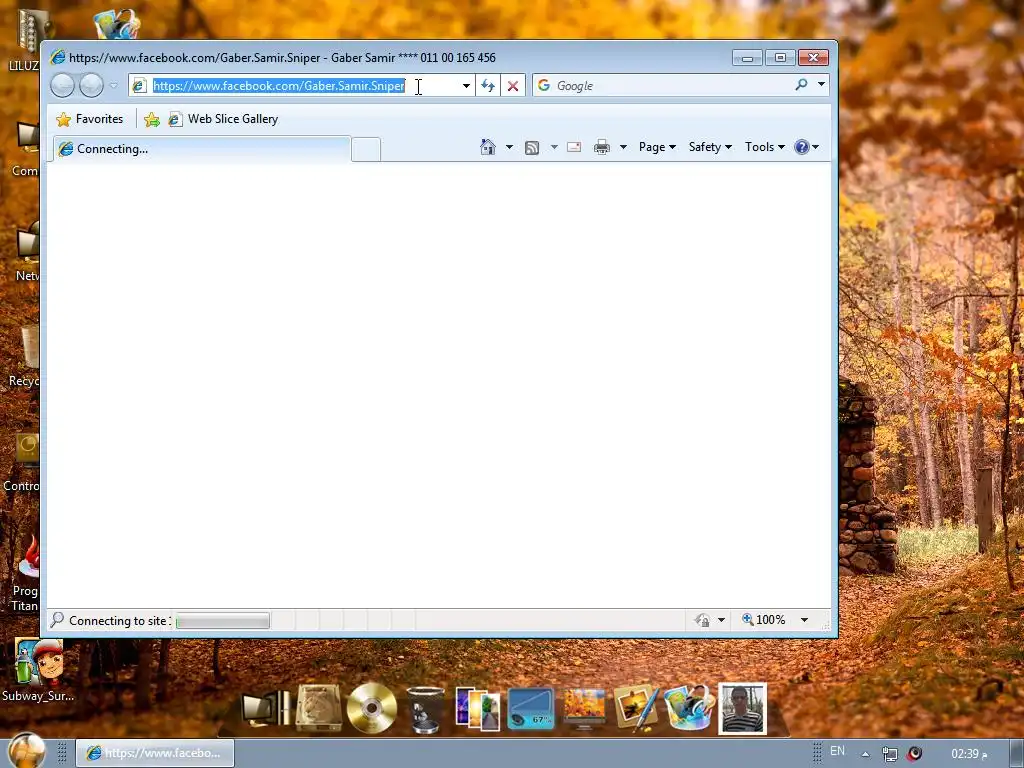Click the Home page icon
The width and height of the screenshot is (1024, 768).
pos(488,147)
